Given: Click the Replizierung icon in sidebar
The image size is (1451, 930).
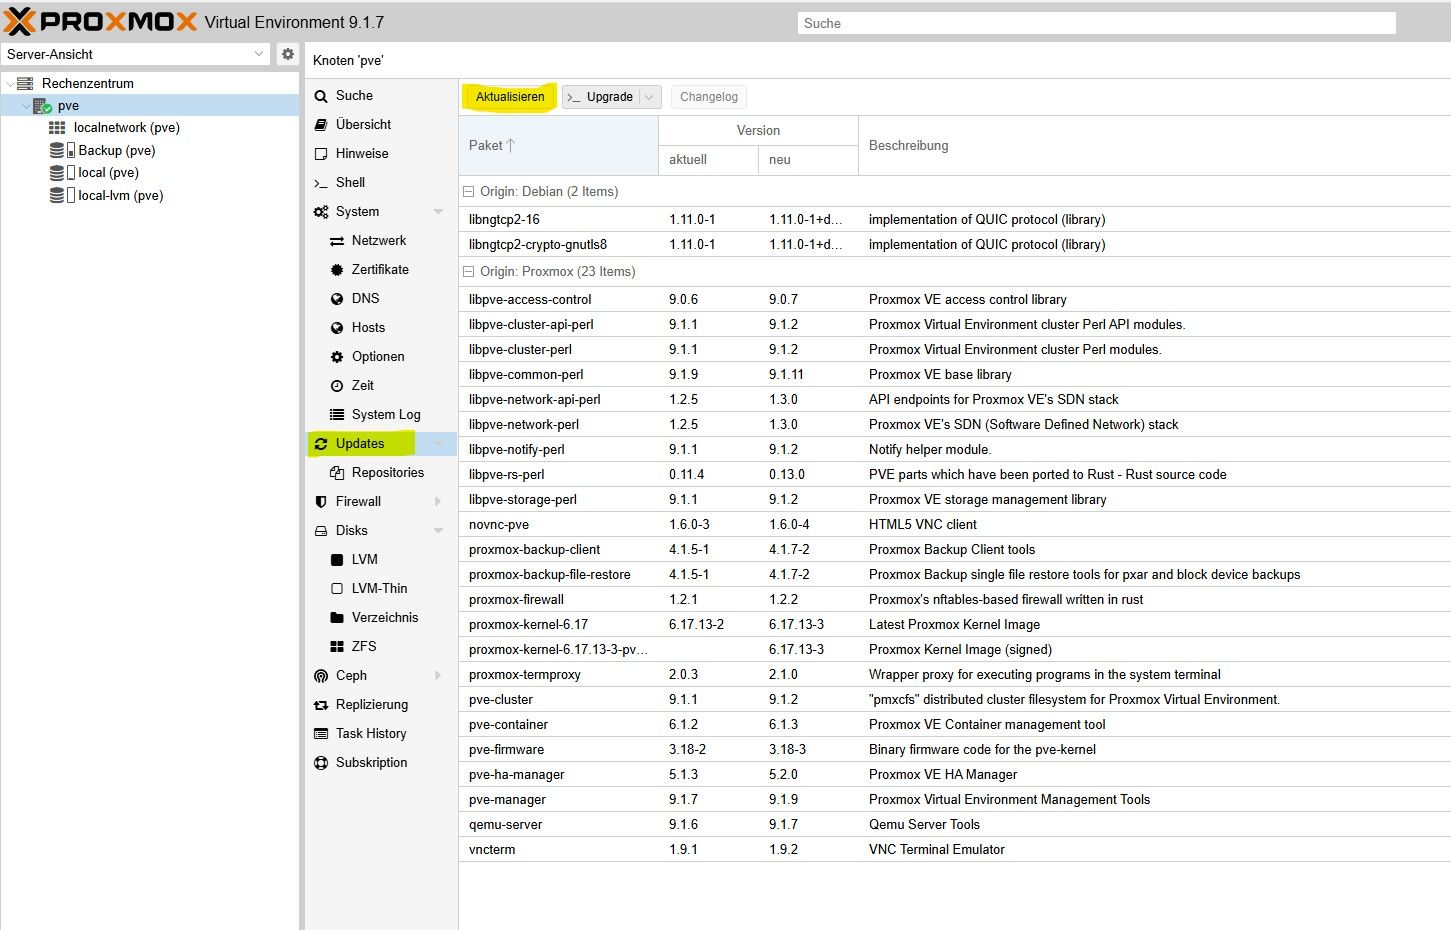Looking at the screenshot, I should coord(321,705).
